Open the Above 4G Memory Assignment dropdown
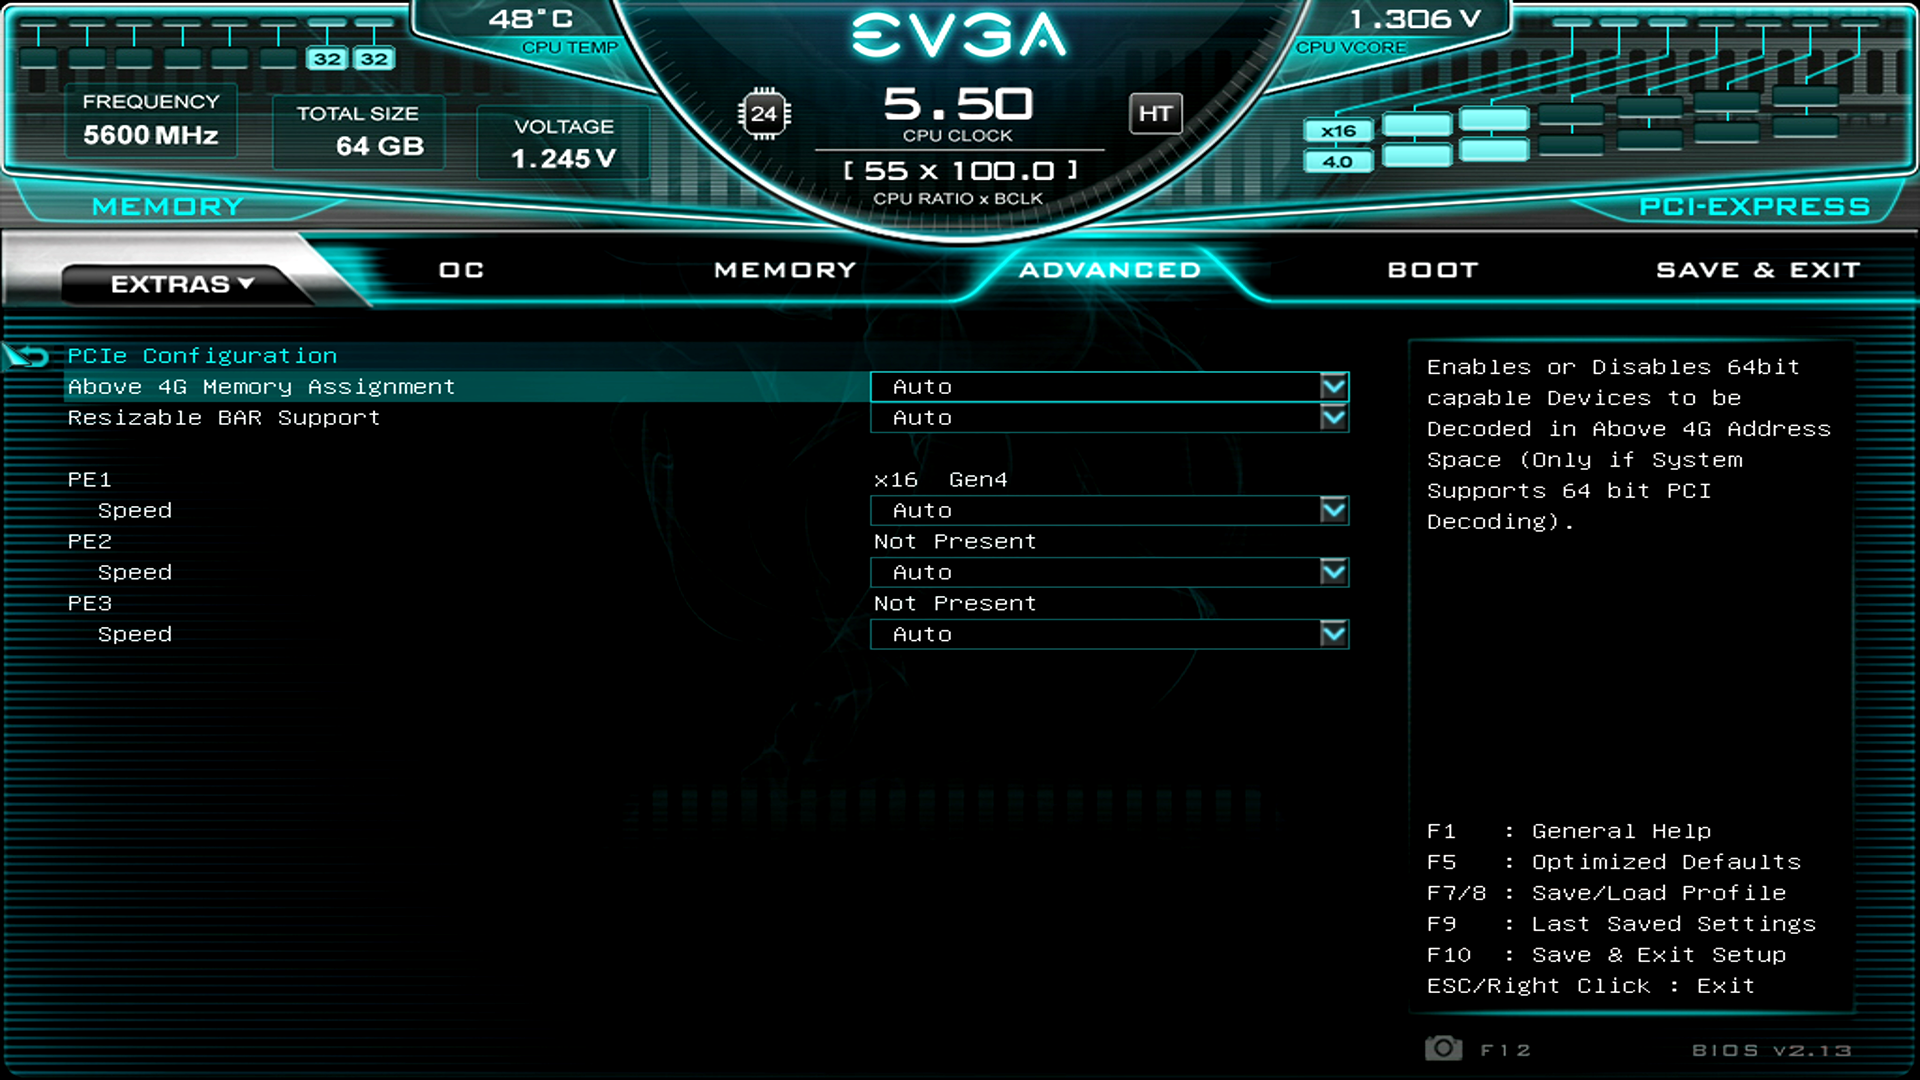This screenshot has width=1920, height=1080. pyautogui.click(x=1333, y=387)
